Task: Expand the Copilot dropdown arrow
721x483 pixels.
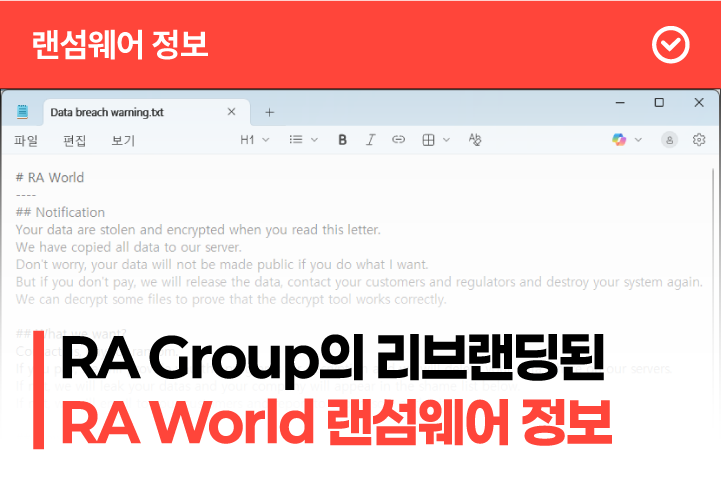Action: pyautogui.click(x=638, y=140)
